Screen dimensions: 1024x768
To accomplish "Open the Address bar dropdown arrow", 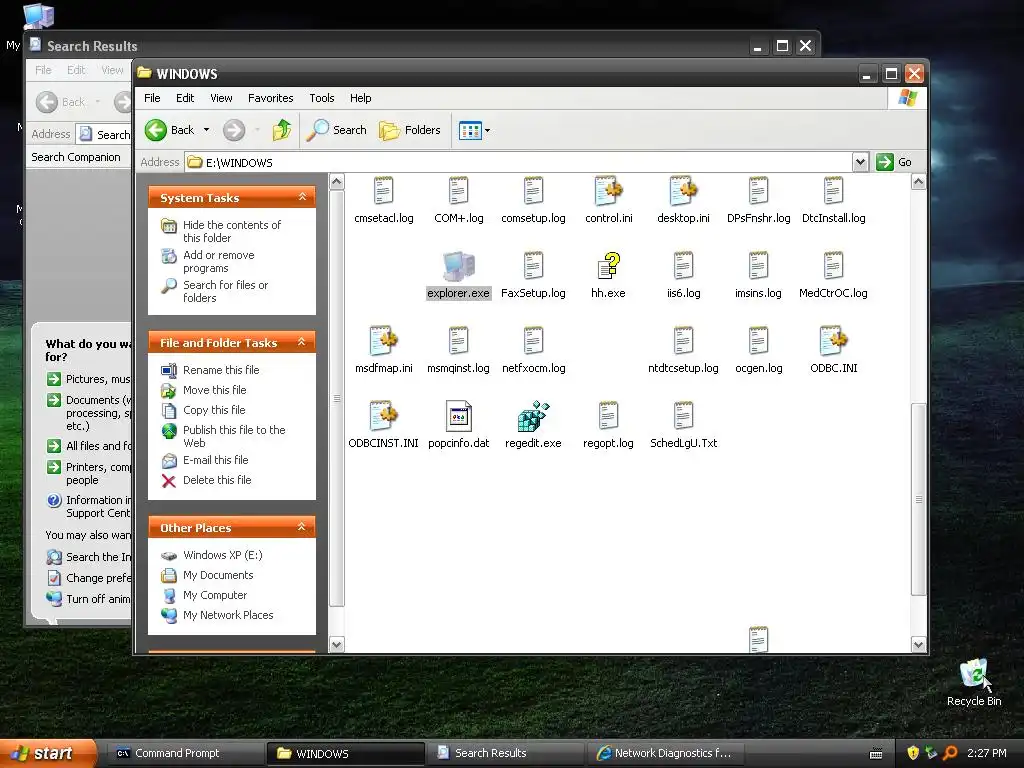I will click(861, 162).
